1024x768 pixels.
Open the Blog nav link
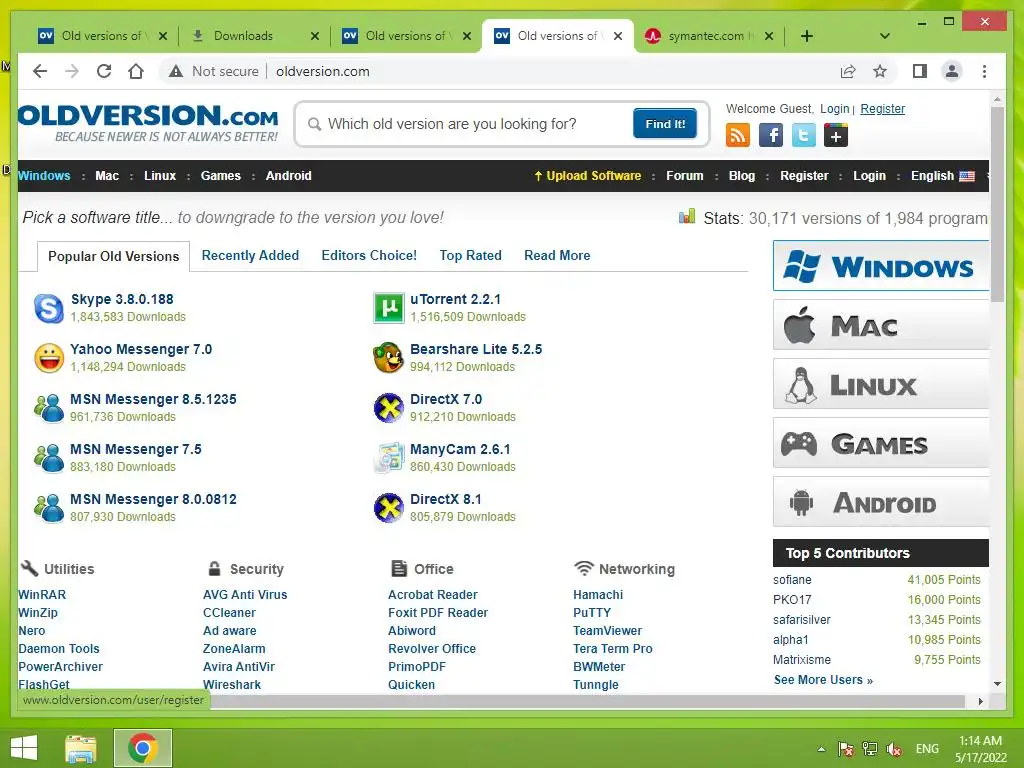[742, 176]
